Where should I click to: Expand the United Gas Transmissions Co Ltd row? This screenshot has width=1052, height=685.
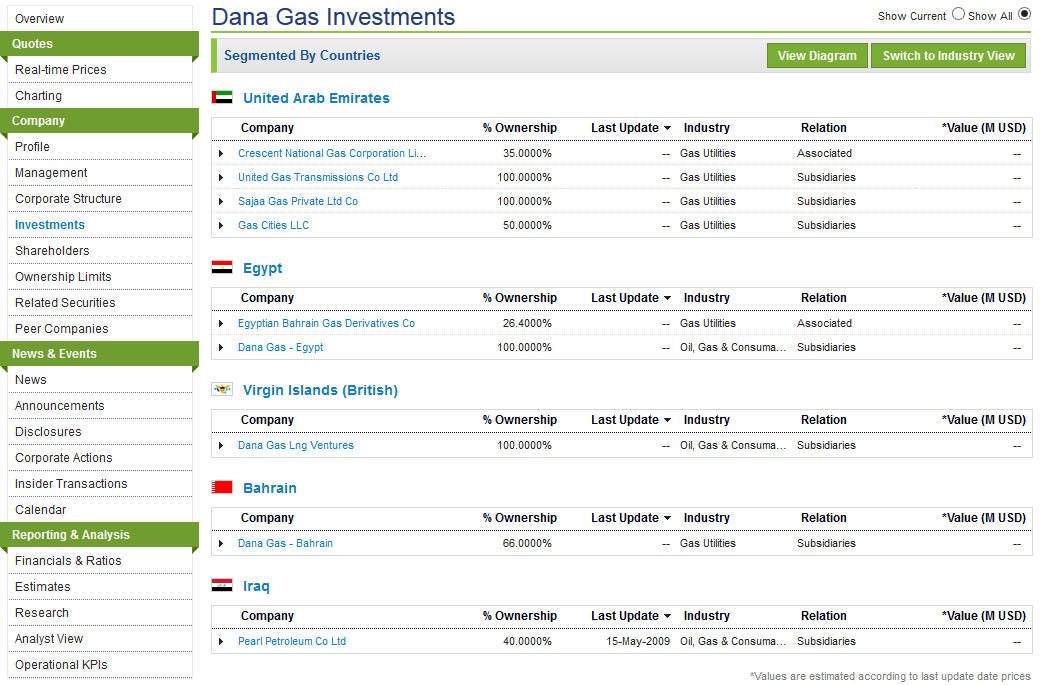(x=221, y=178)
